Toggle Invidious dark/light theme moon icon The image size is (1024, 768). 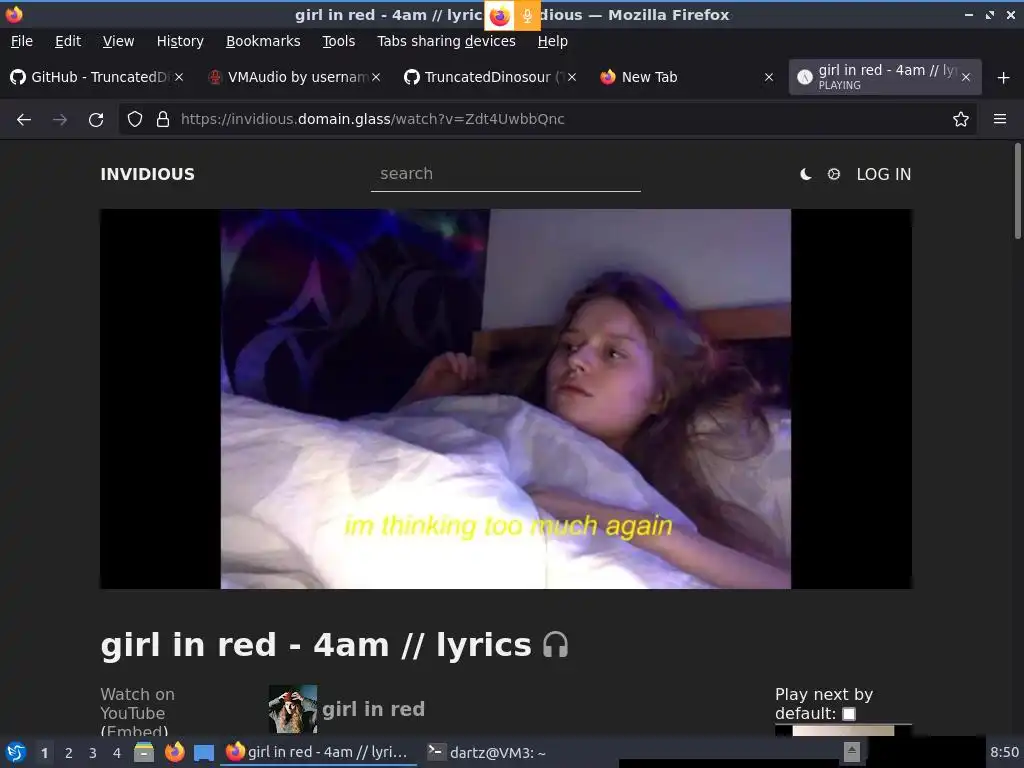(x=806, y=174)
